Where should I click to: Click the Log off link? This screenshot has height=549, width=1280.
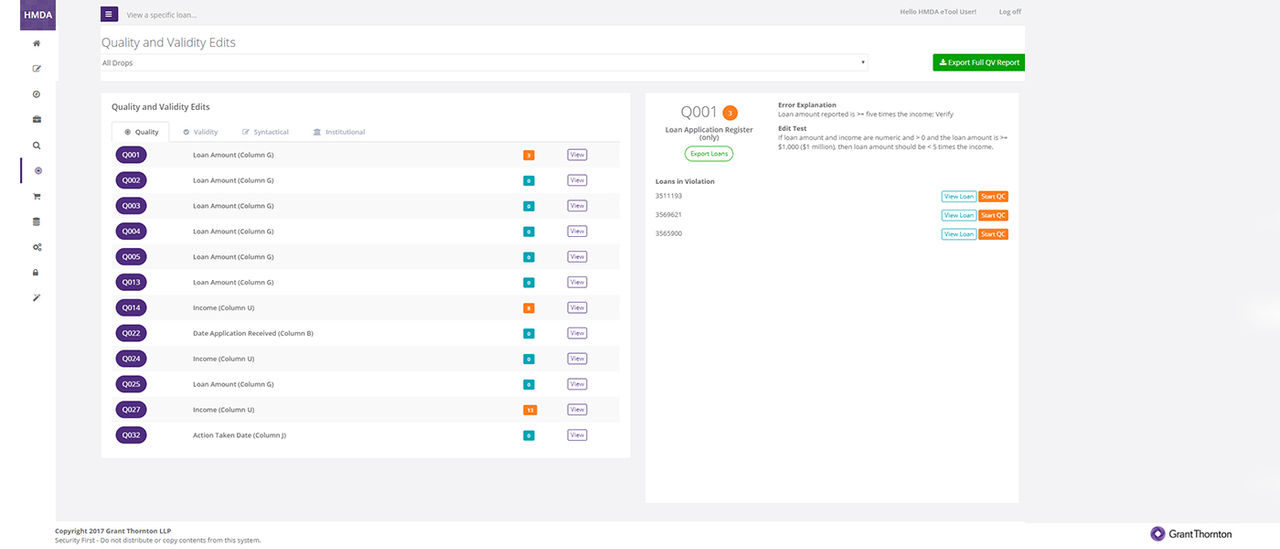[1010, 12]
